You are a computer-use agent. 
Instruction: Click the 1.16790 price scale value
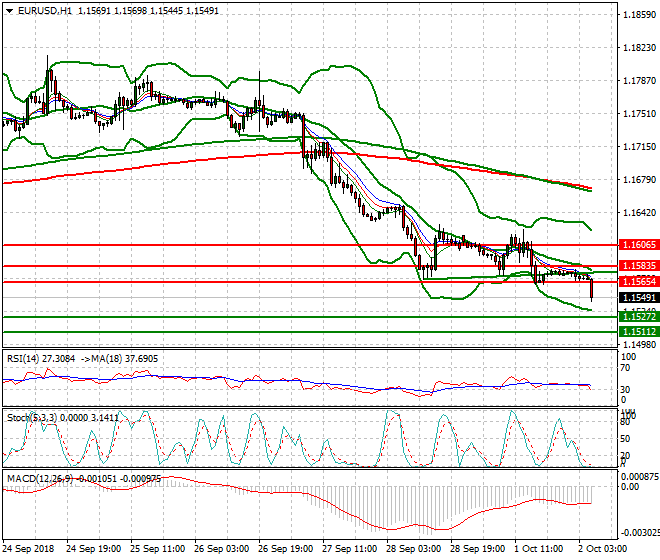pos(639,179)
